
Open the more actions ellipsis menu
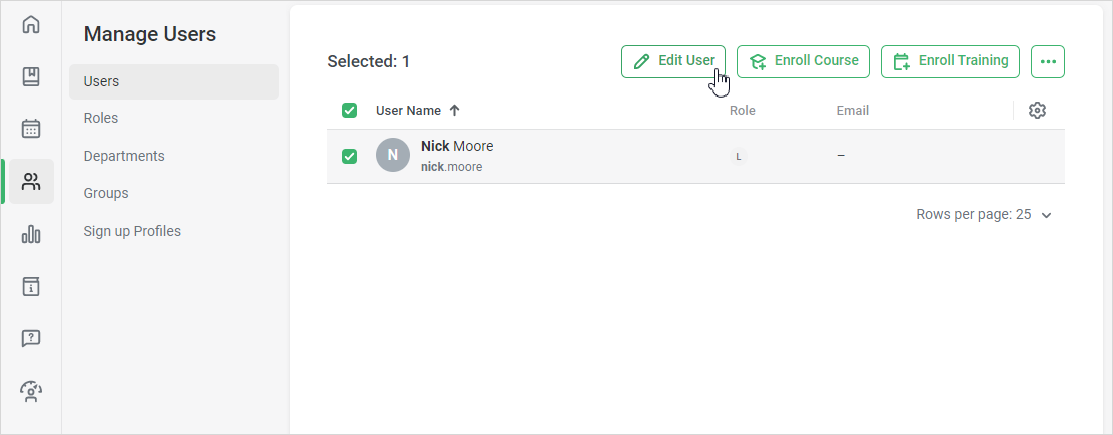coord(1048,61)
